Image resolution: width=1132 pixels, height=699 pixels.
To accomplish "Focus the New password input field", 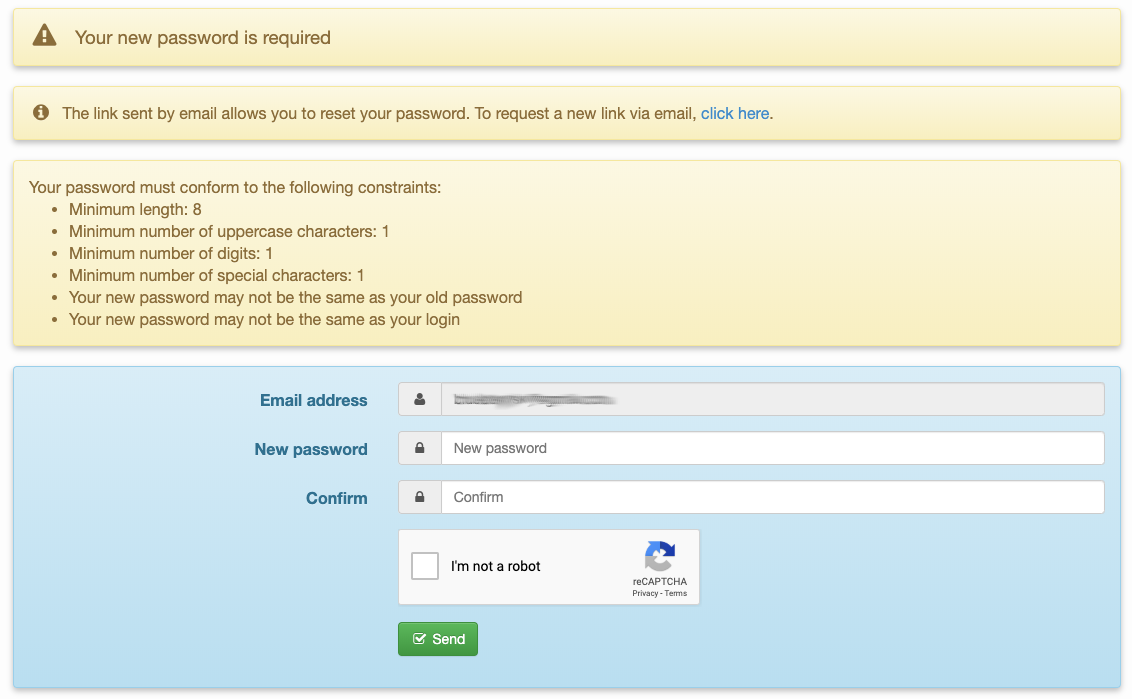I will [772, 448].
